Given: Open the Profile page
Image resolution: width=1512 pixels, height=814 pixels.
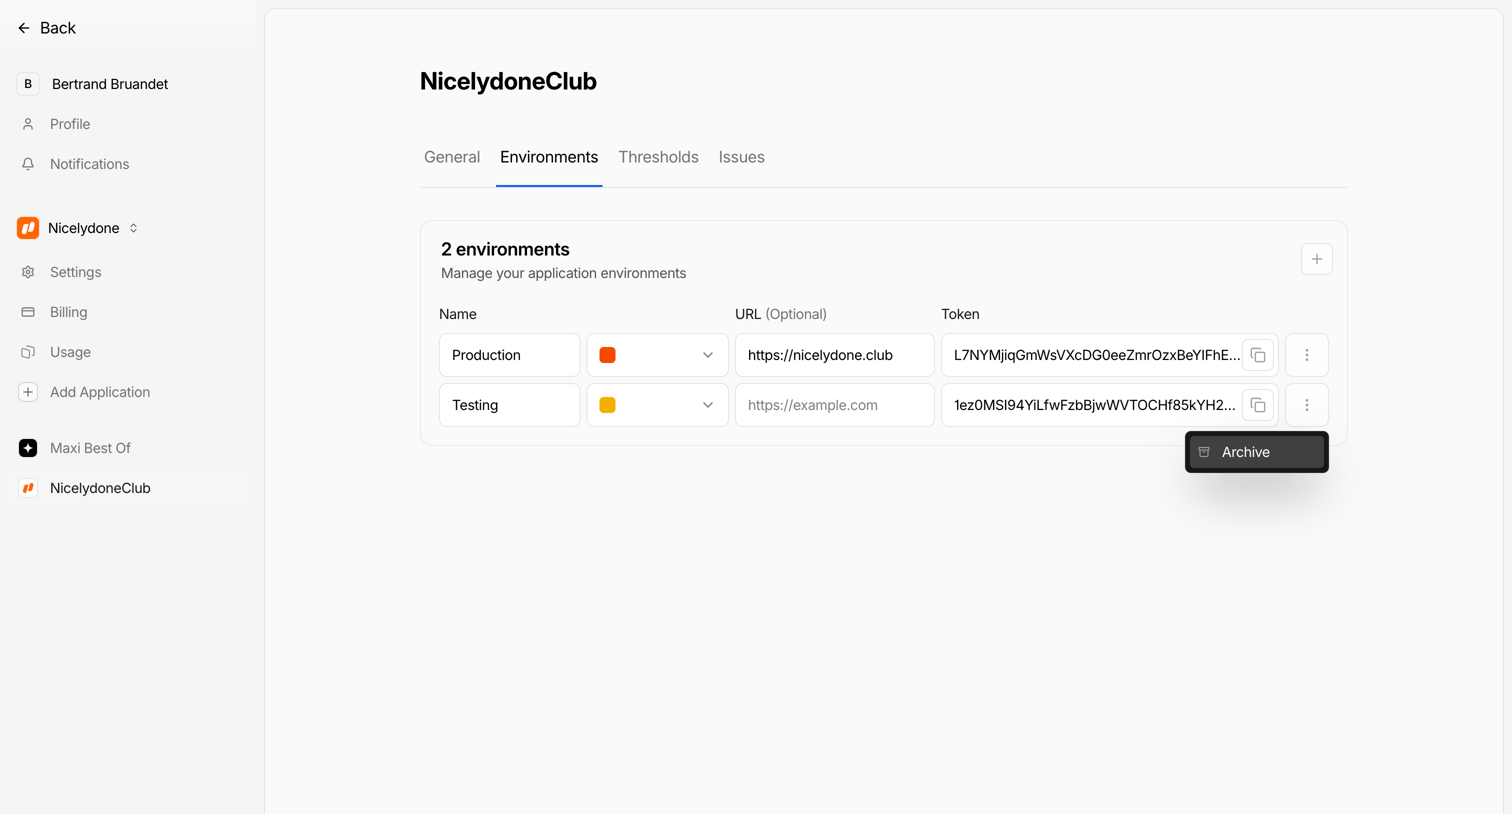Looking at the screenshot, I should pyautogui.click(x=70, y=124).
